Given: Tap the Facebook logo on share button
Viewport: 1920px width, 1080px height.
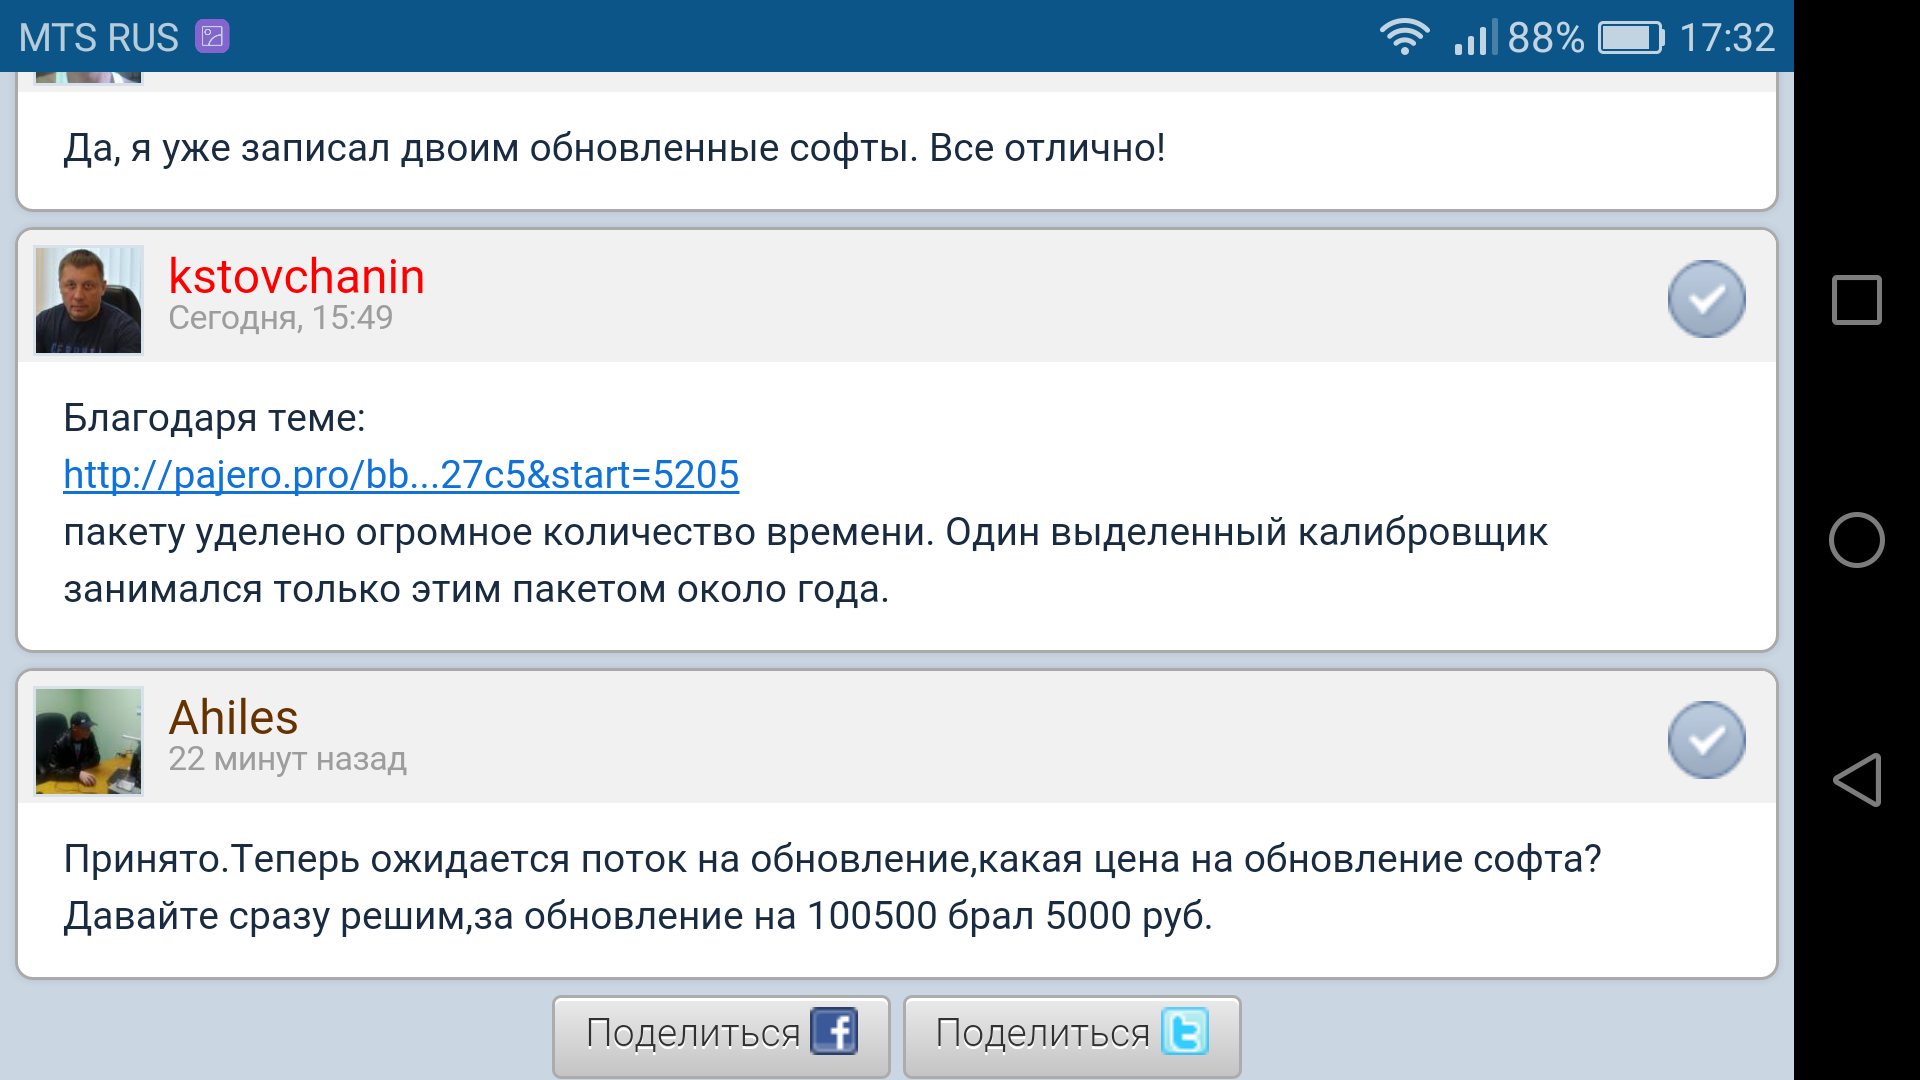Looking at the screenshot, I should 834,1032.
